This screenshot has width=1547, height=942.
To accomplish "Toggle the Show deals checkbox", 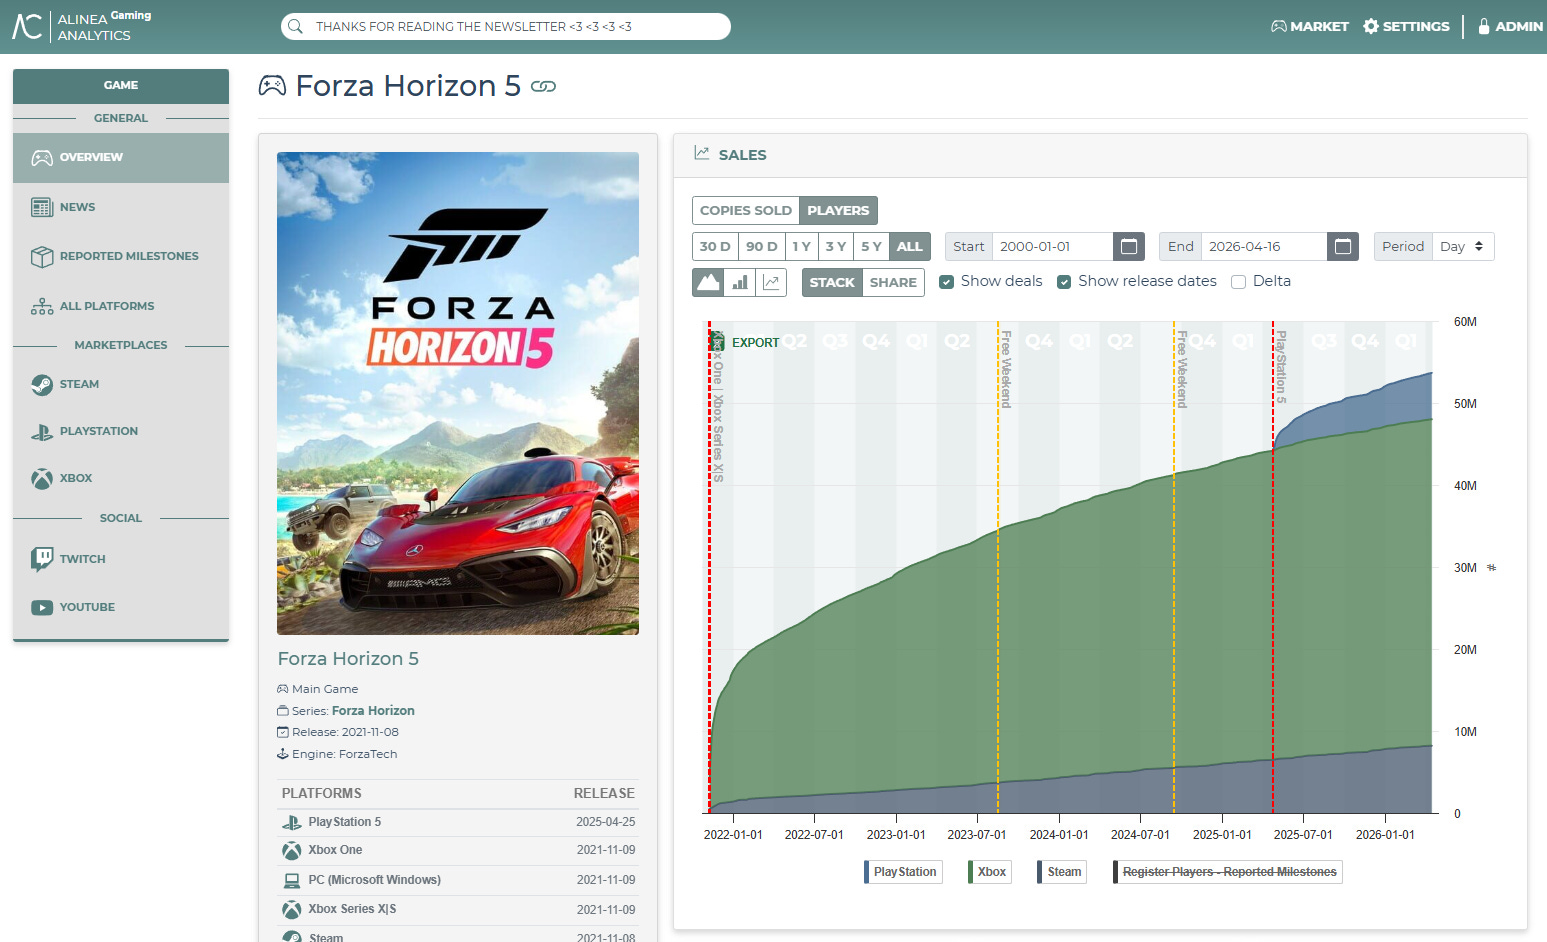I will [946, 282].
